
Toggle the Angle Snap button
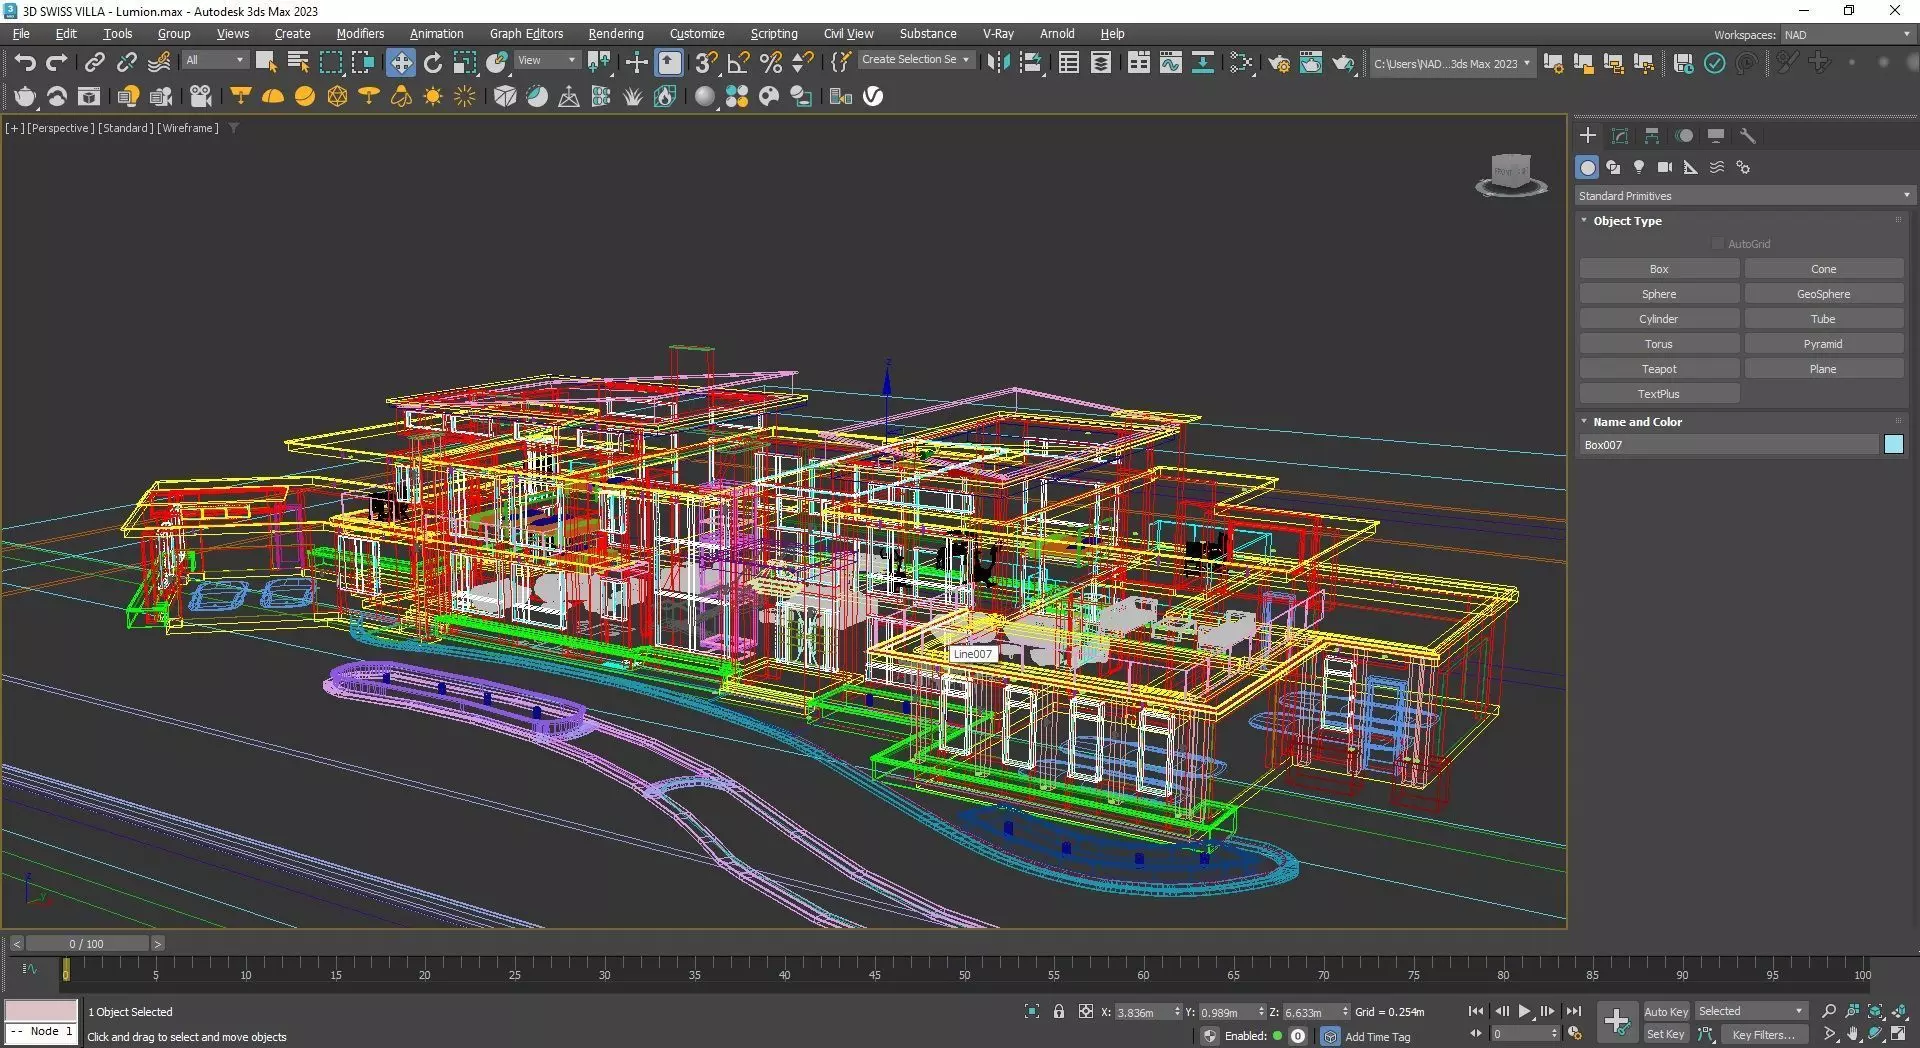tap(738, 63)
